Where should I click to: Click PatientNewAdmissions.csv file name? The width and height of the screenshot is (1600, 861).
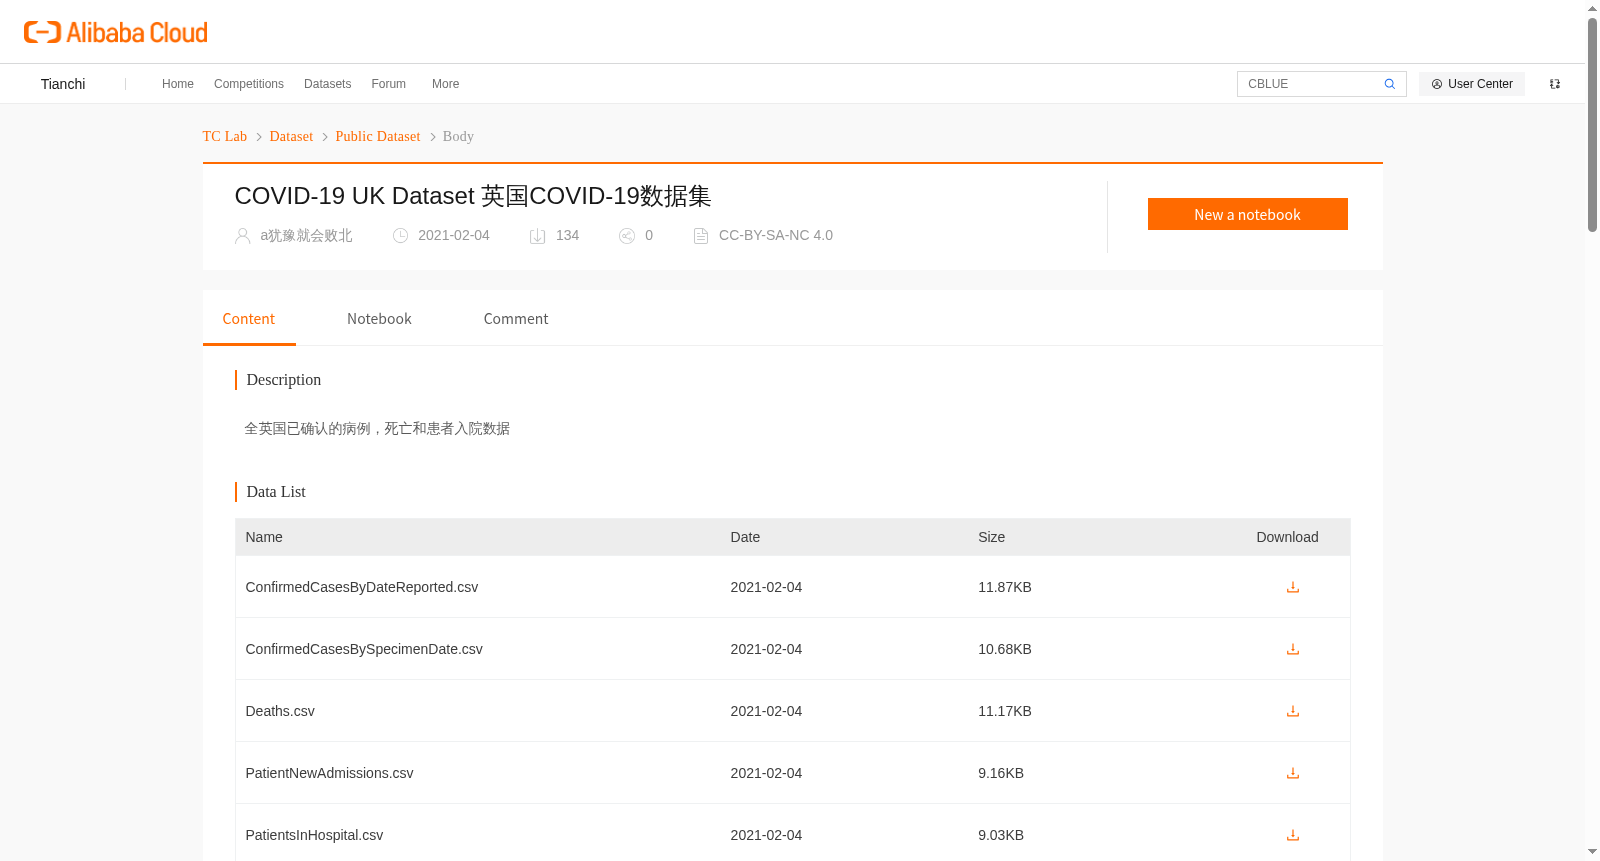(330, 773)
